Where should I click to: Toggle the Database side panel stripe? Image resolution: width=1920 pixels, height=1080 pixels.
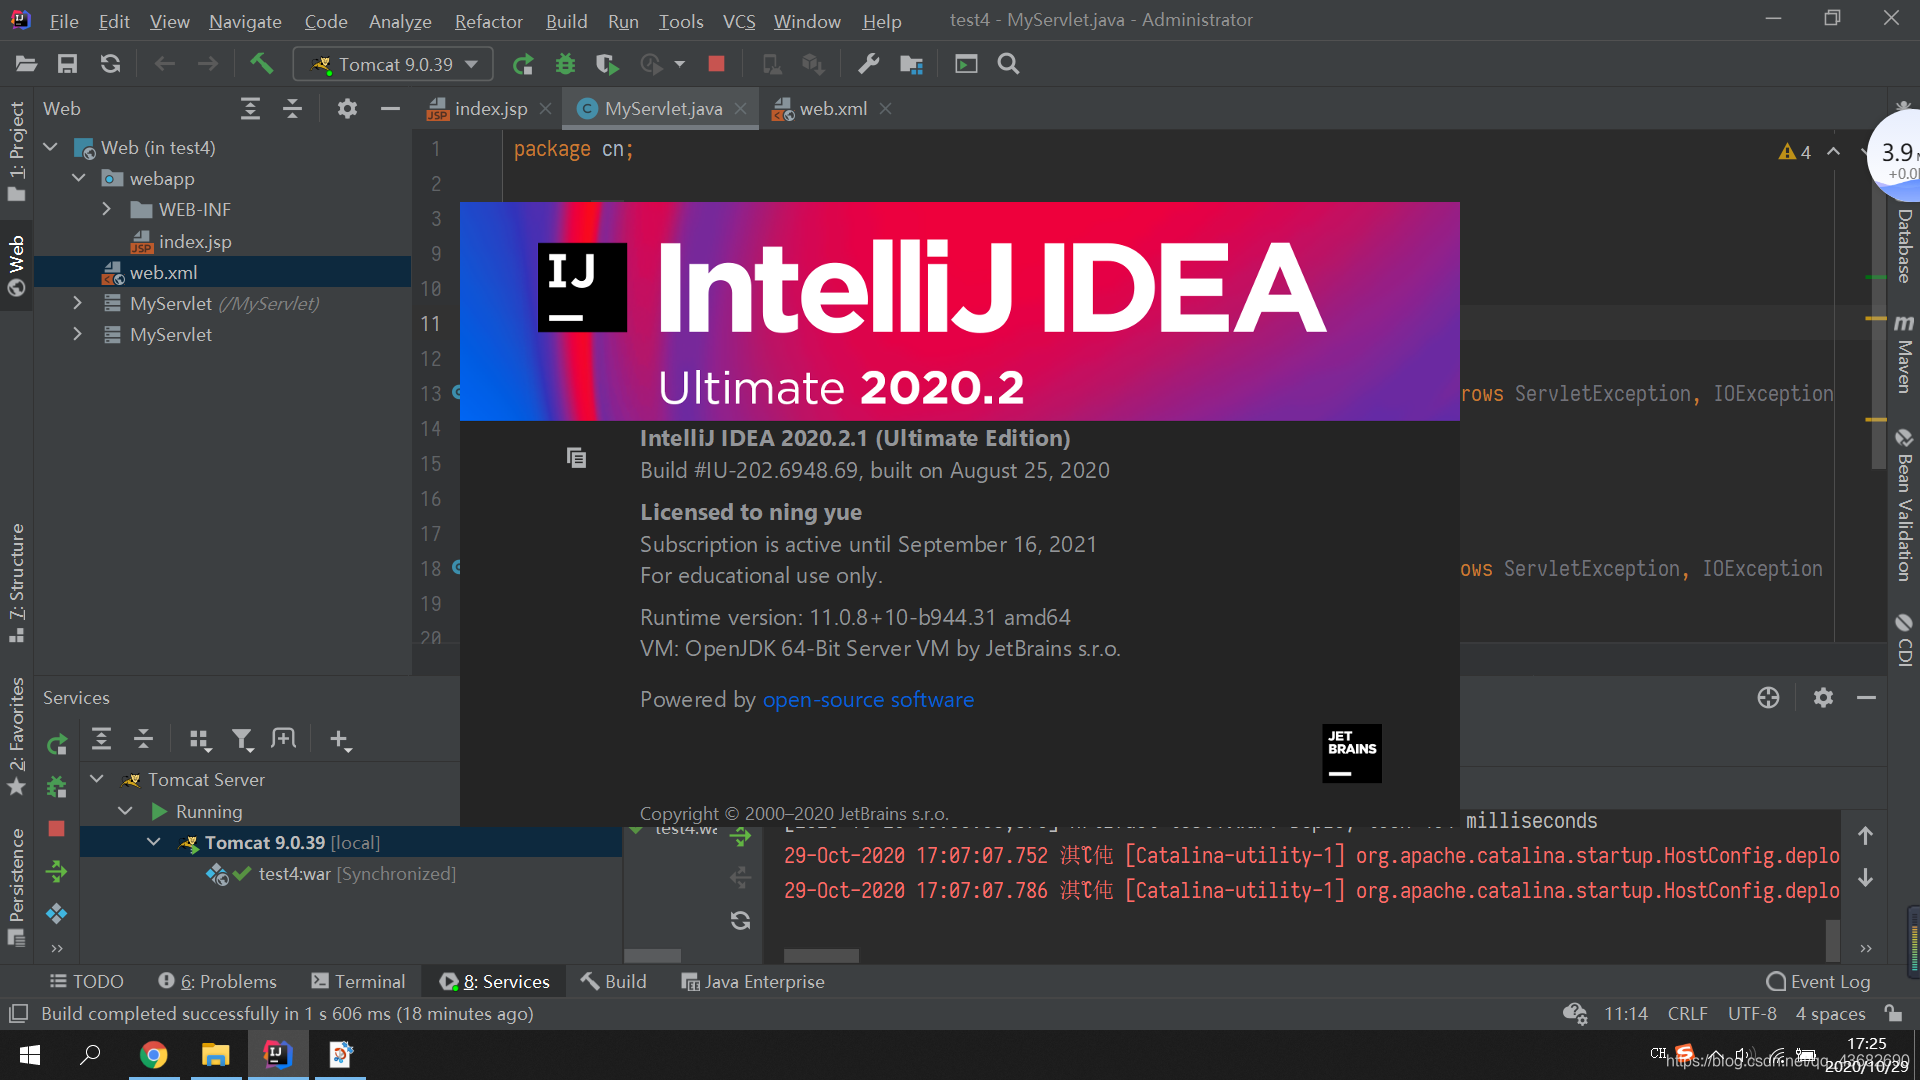pos(1904,245)
